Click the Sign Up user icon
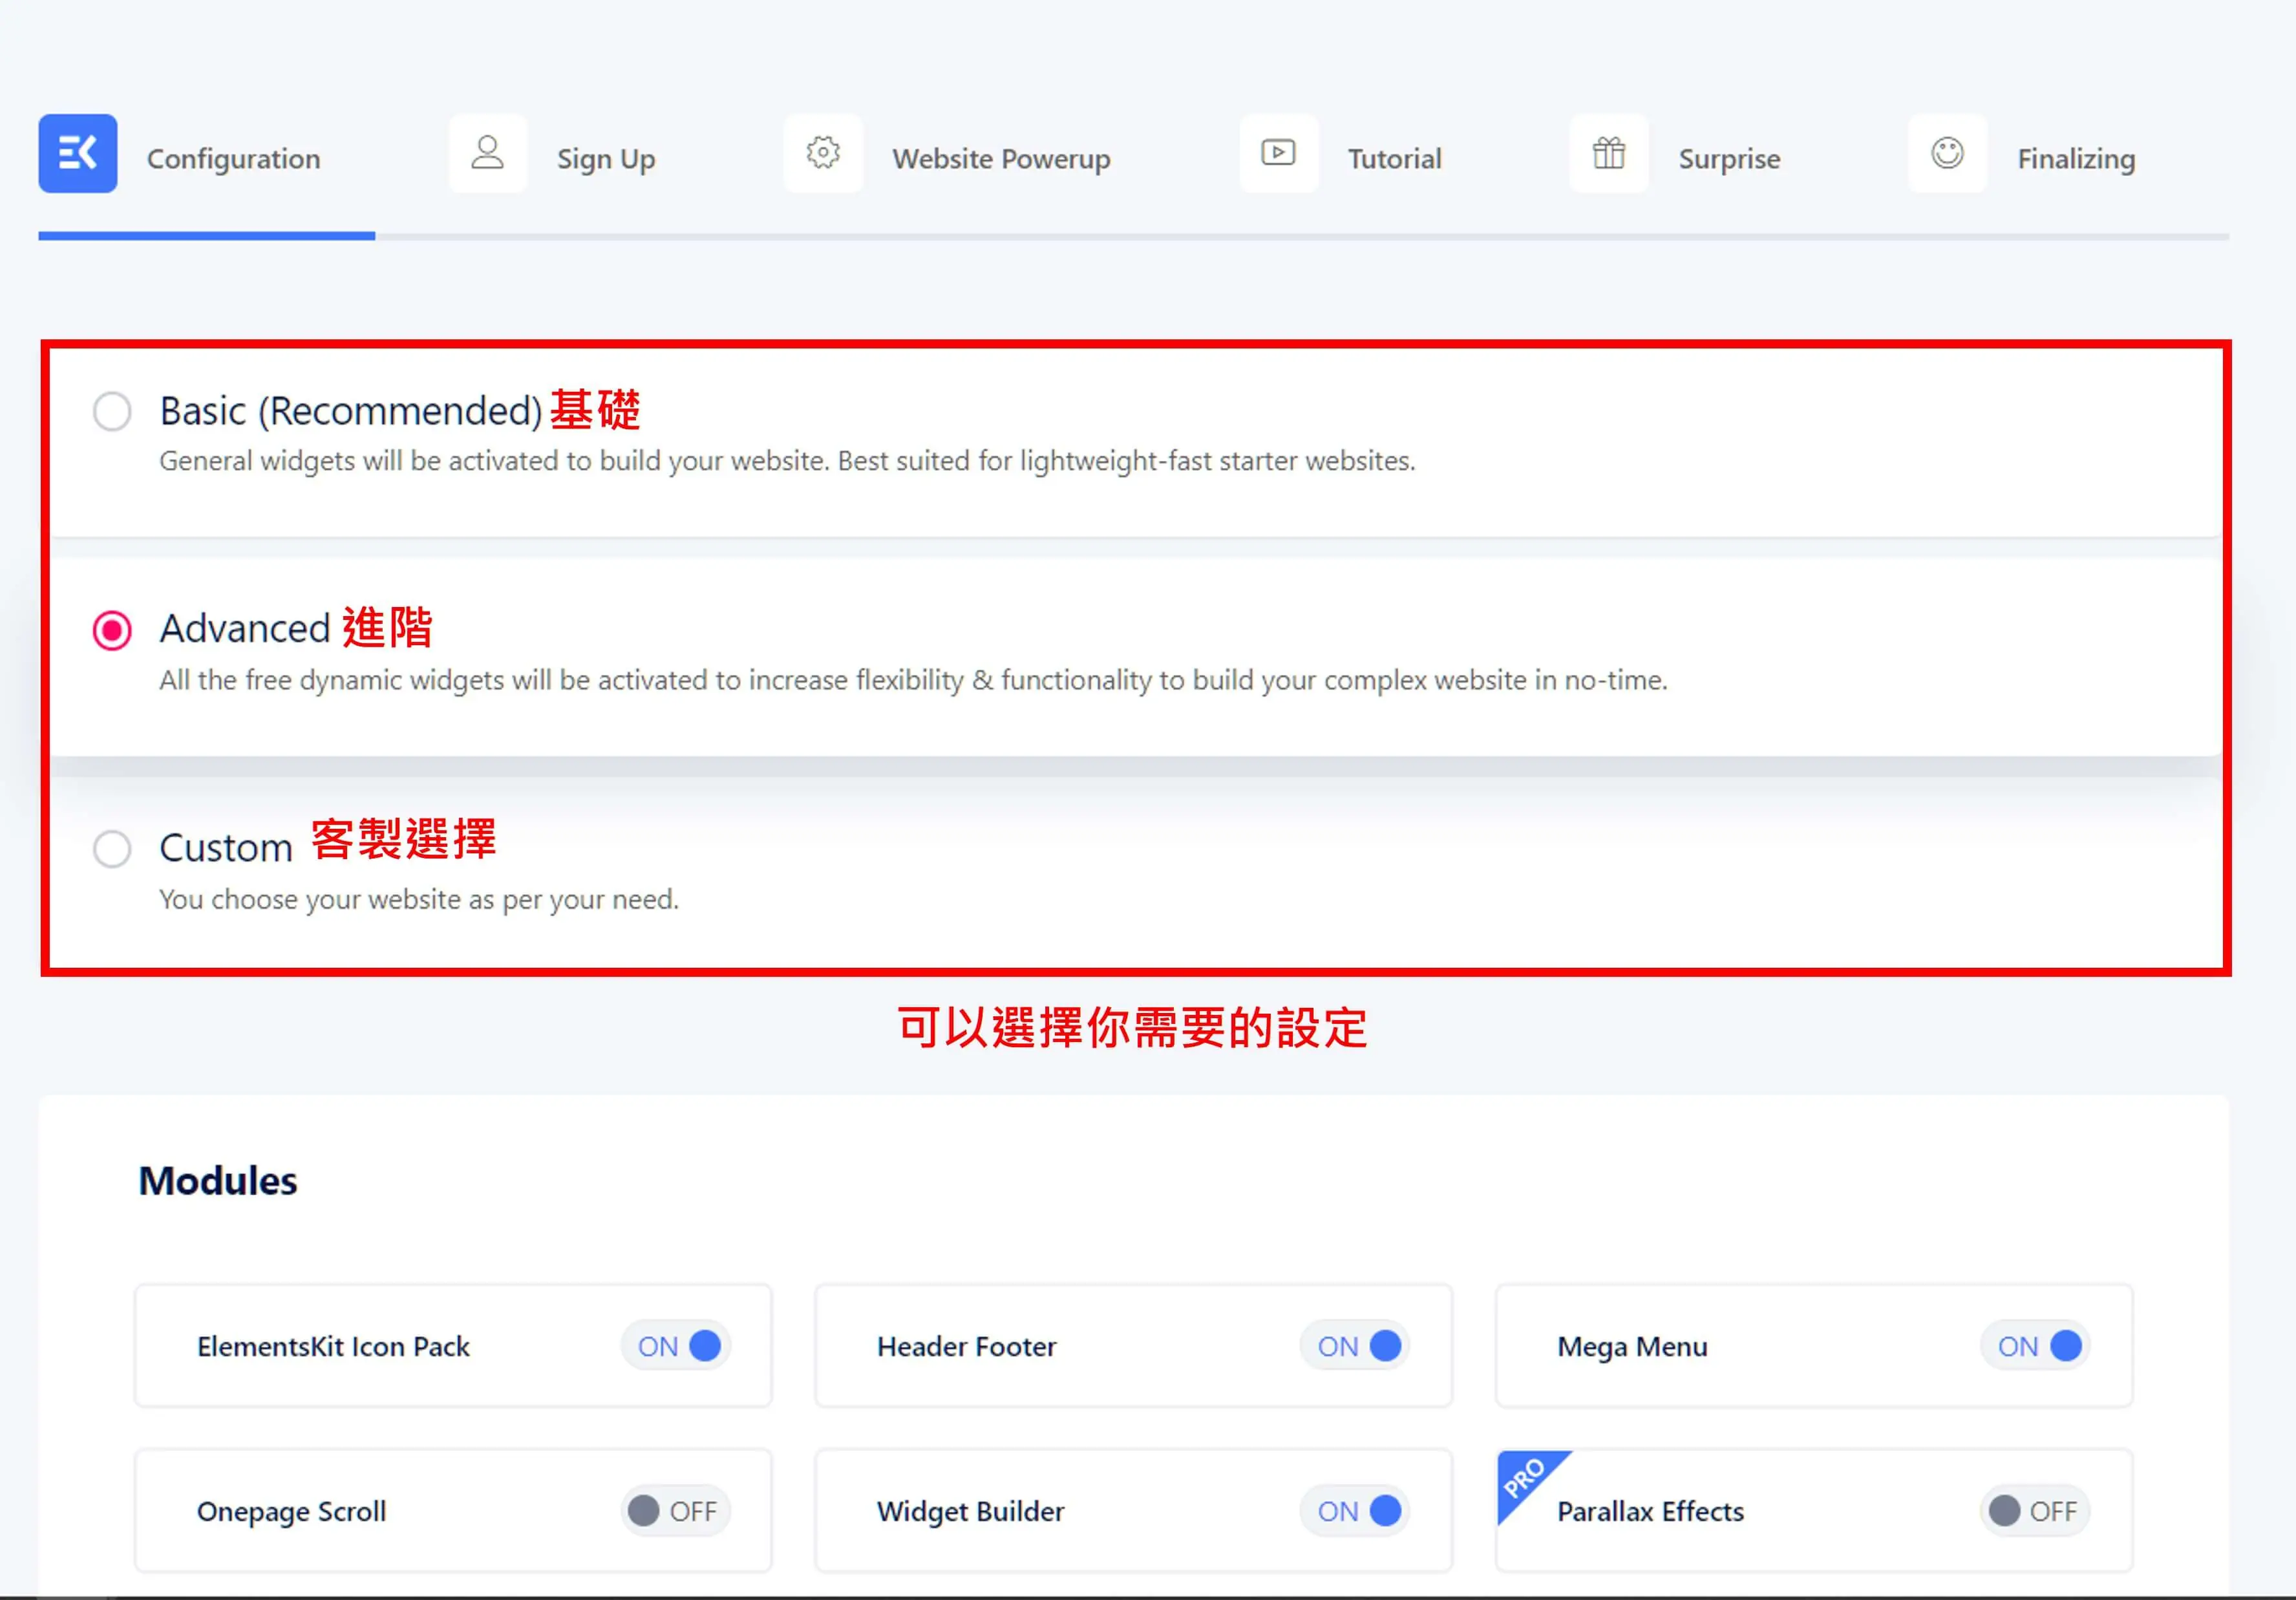This screenshot has height=1600, width=2296. pos(487,153)
